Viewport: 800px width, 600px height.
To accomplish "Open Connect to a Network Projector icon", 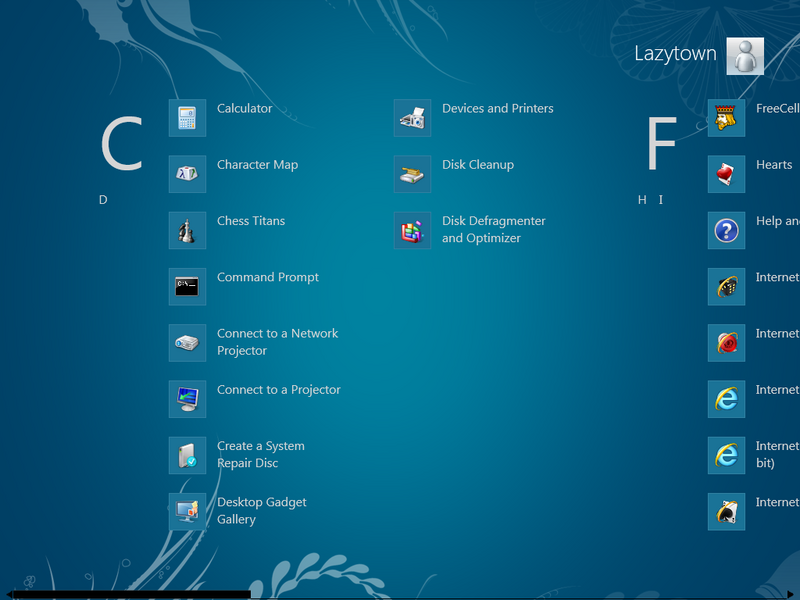I will [x=187, y=343].
